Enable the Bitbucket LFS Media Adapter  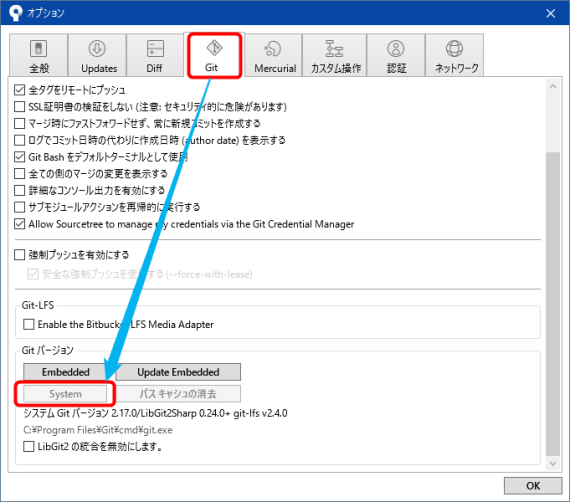click(x=28, y=324)
